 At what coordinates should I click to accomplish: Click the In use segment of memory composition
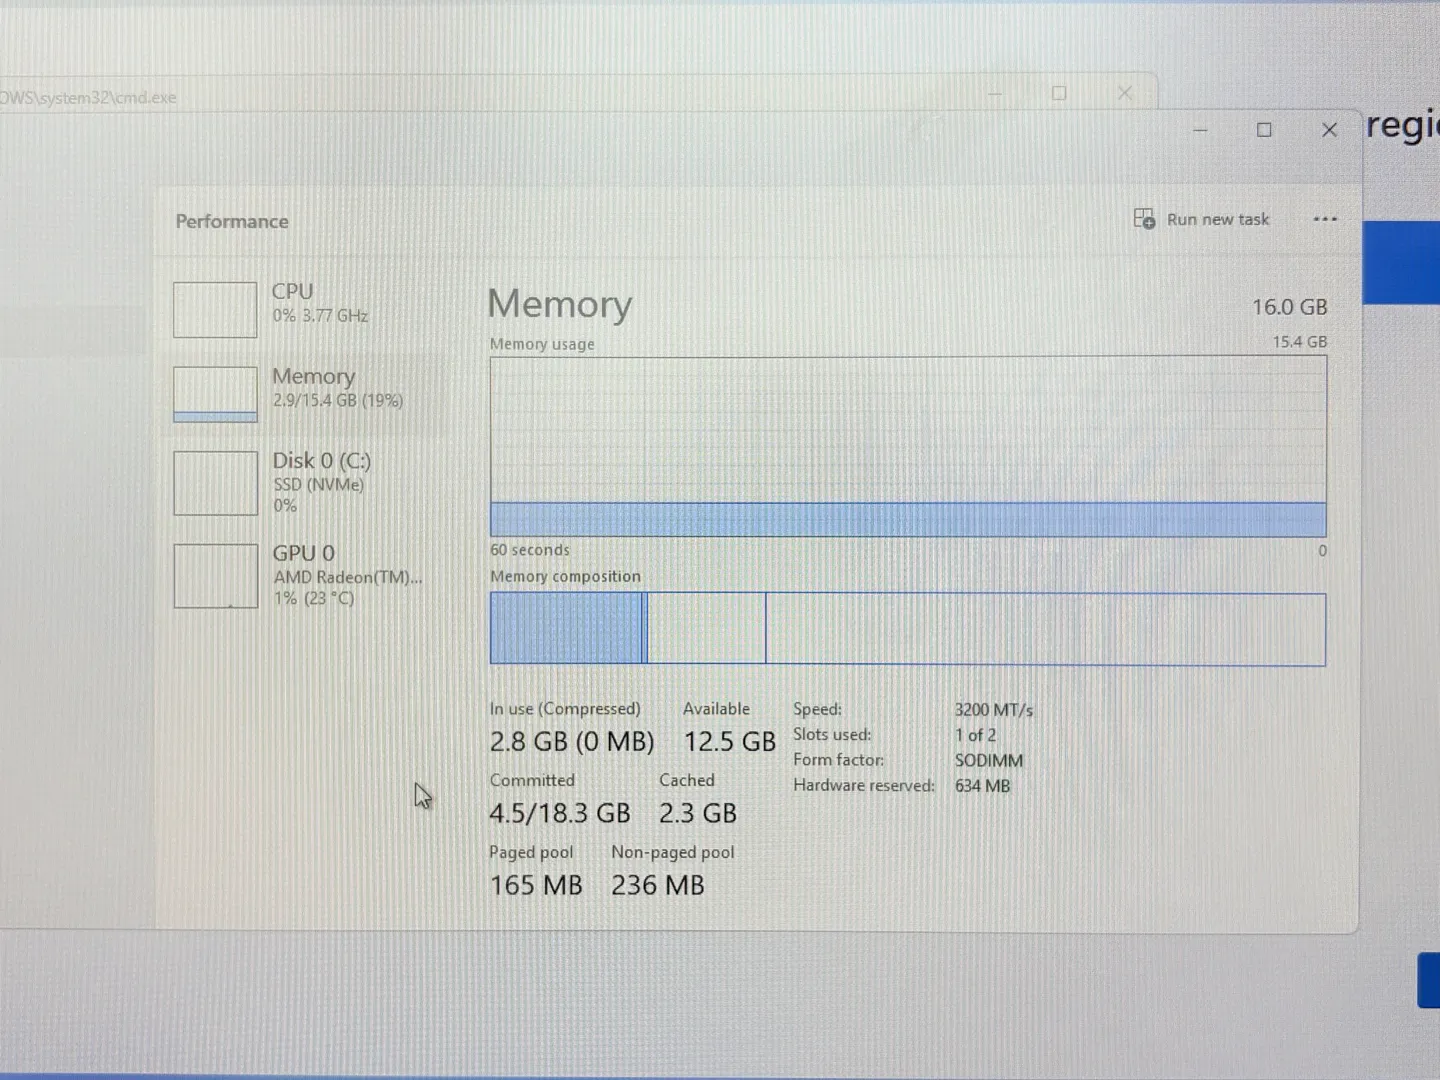pyautogui.click(x=565, y=629)
